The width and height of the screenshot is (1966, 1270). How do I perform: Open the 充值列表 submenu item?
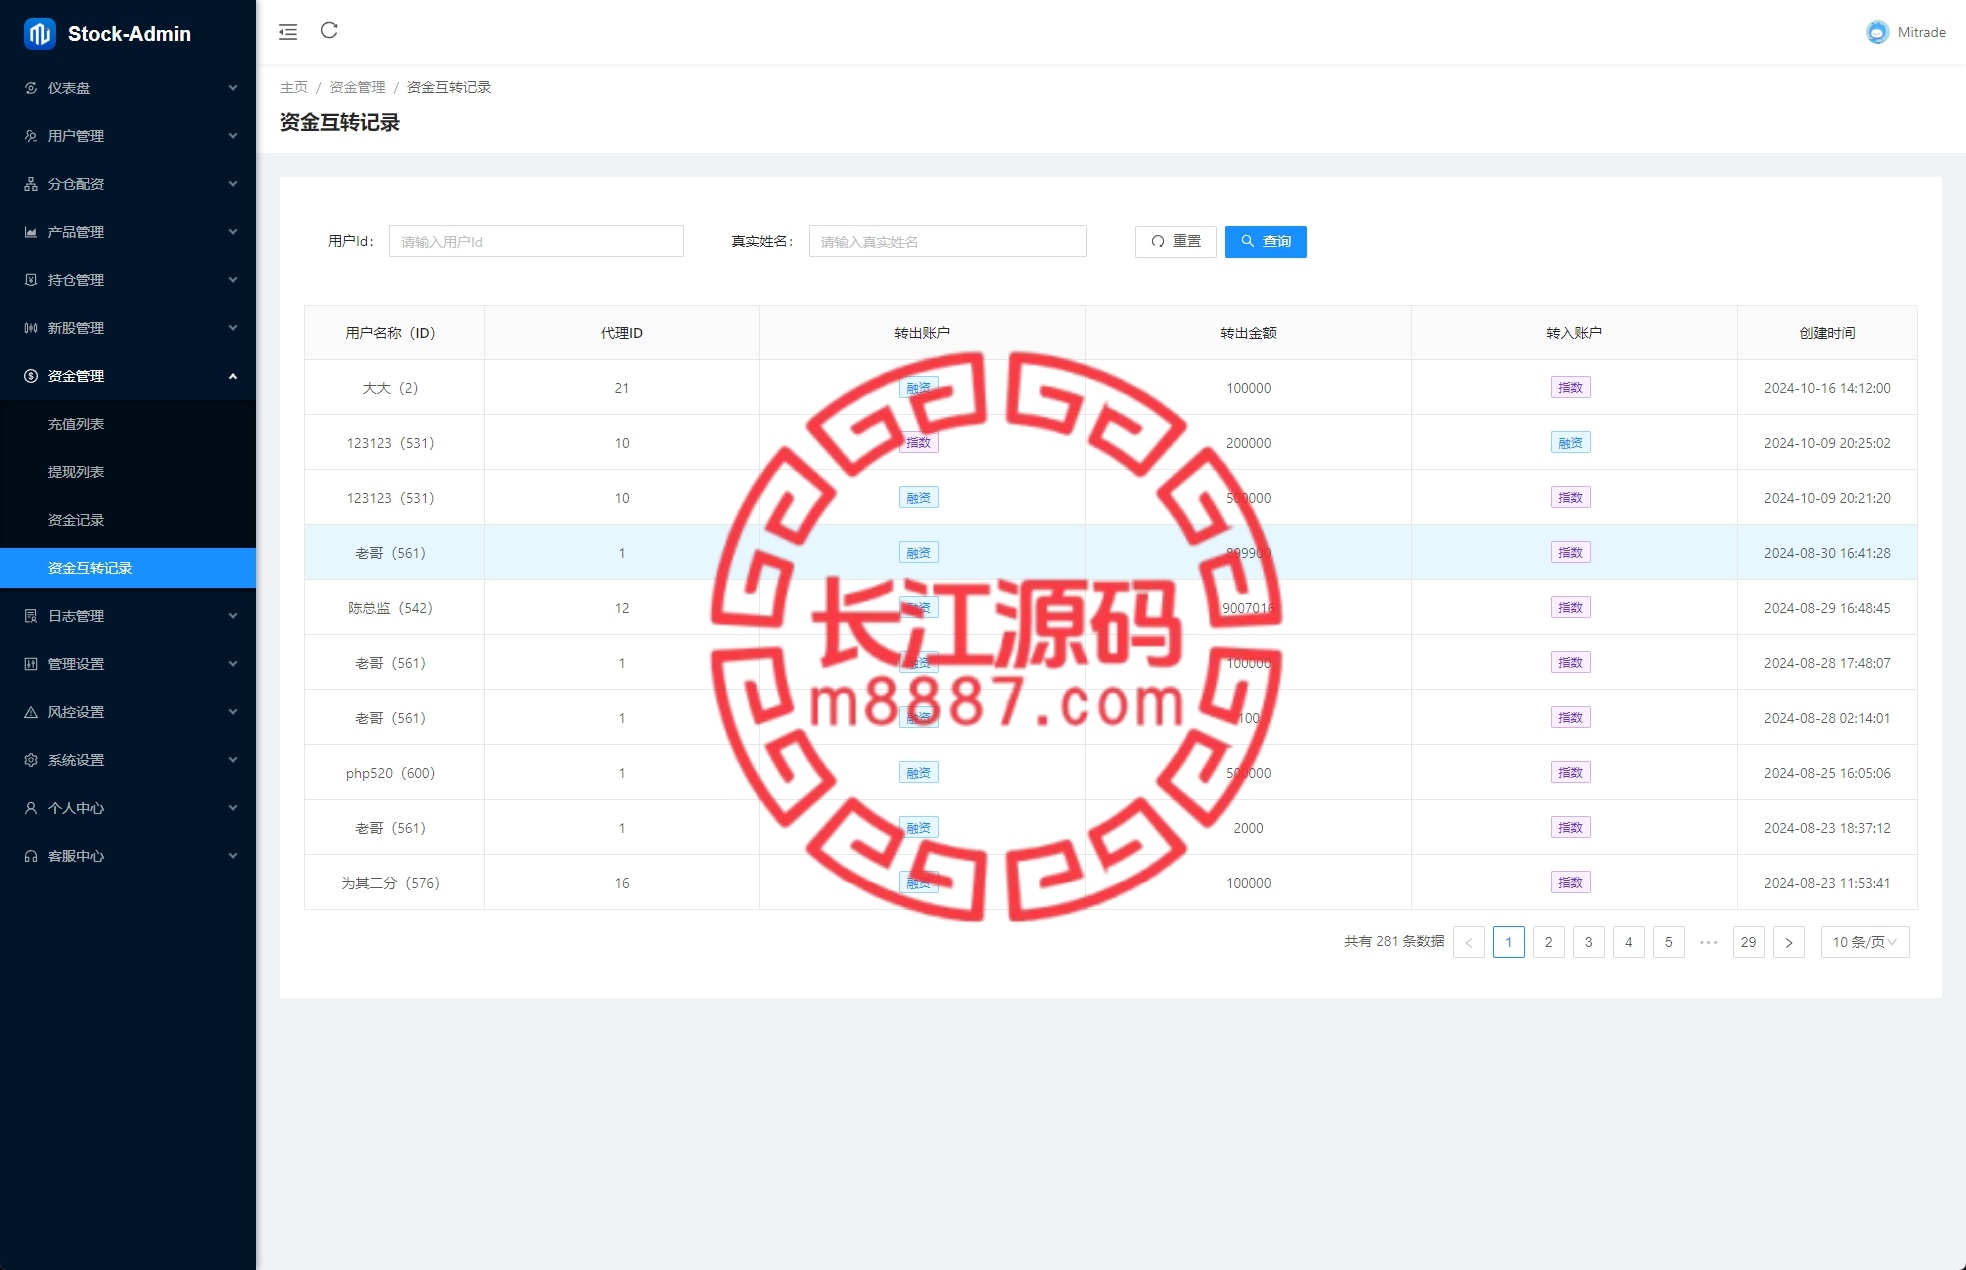[x=128, y=424]
